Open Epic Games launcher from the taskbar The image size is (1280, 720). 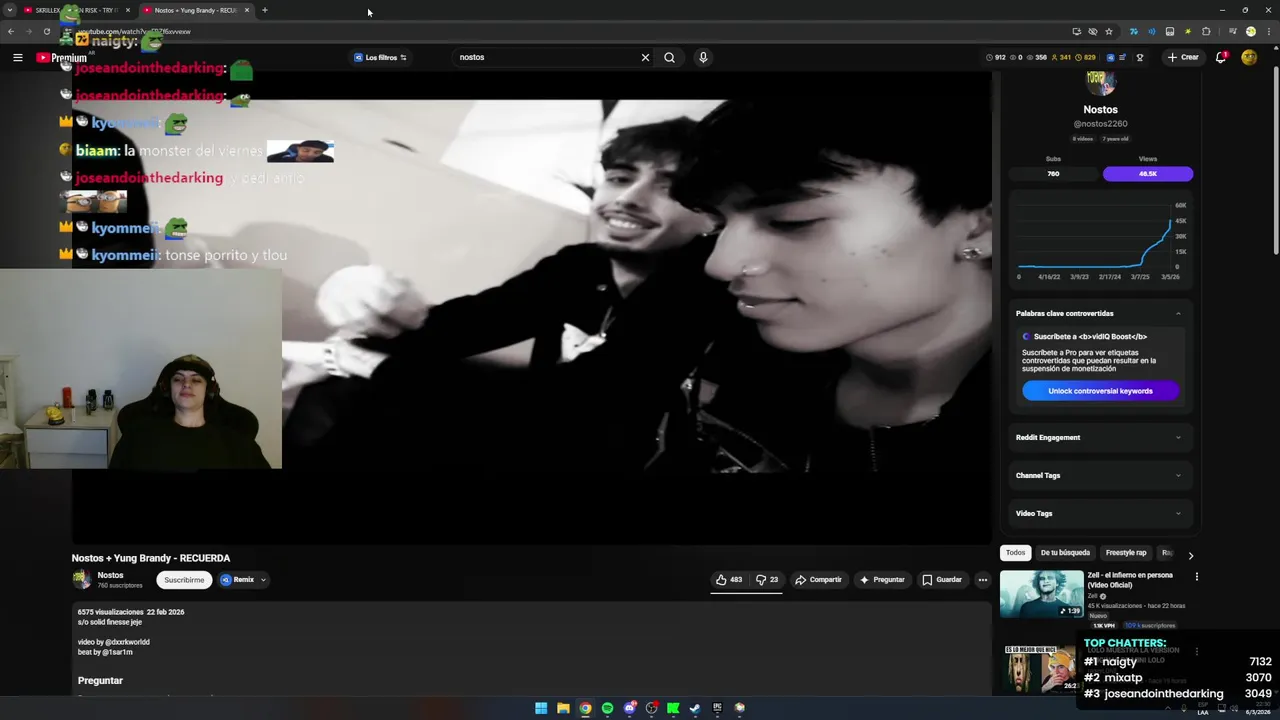coord(717,708)
